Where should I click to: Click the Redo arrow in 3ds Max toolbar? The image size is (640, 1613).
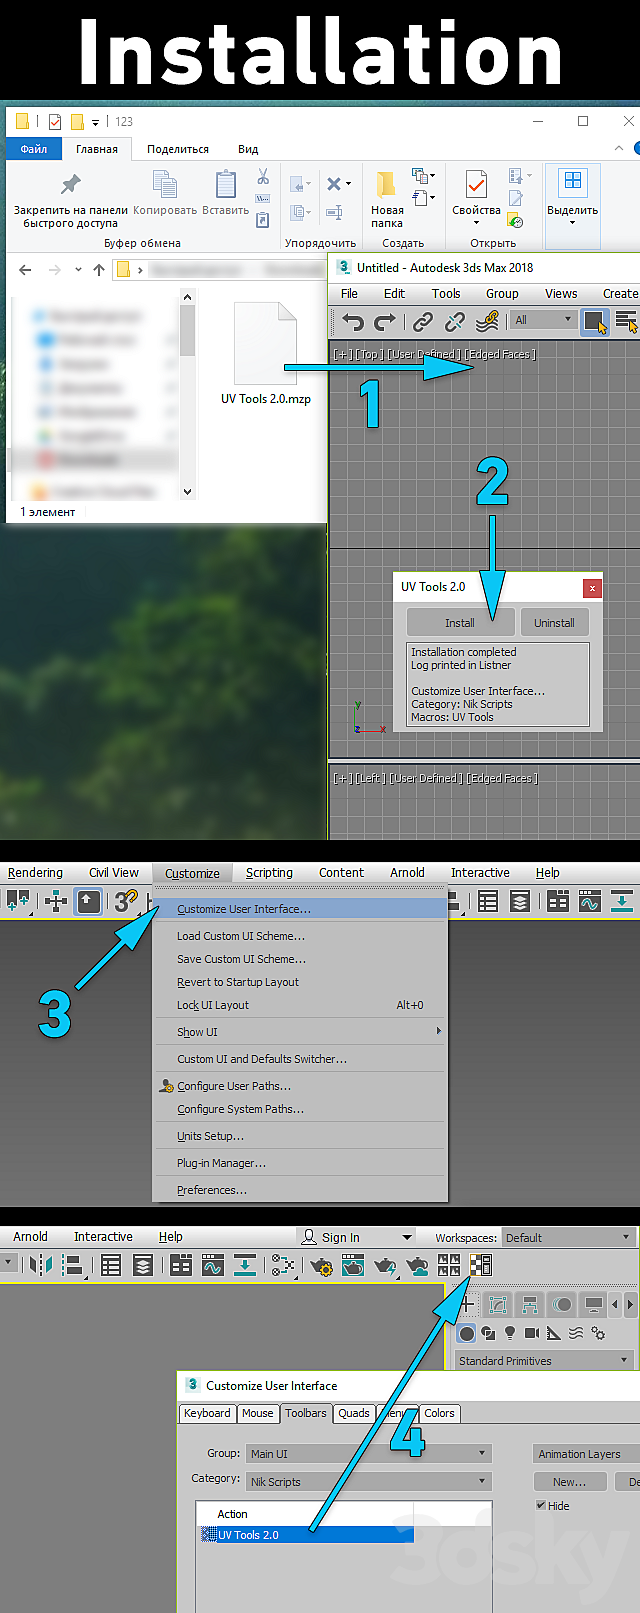(x=385, y=321)
